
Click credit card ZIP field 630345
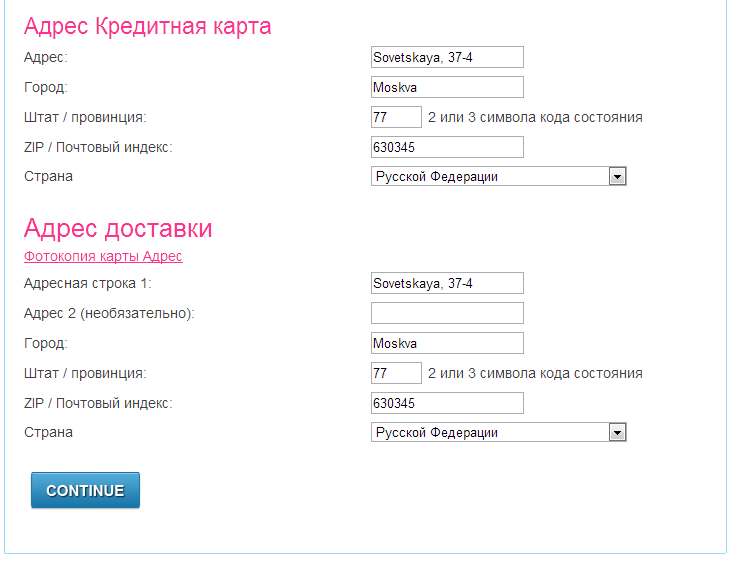click(447, 147)
